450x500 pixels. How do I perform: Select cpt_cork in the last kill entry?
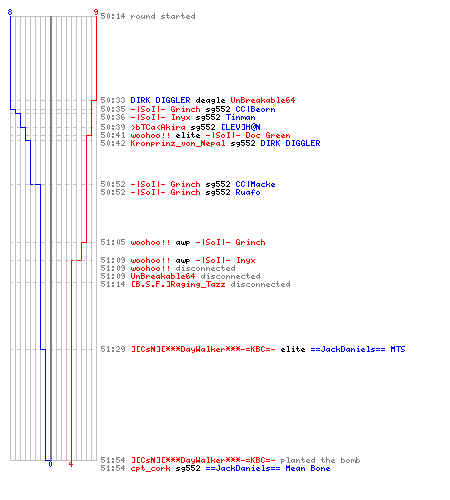(150, 468)
